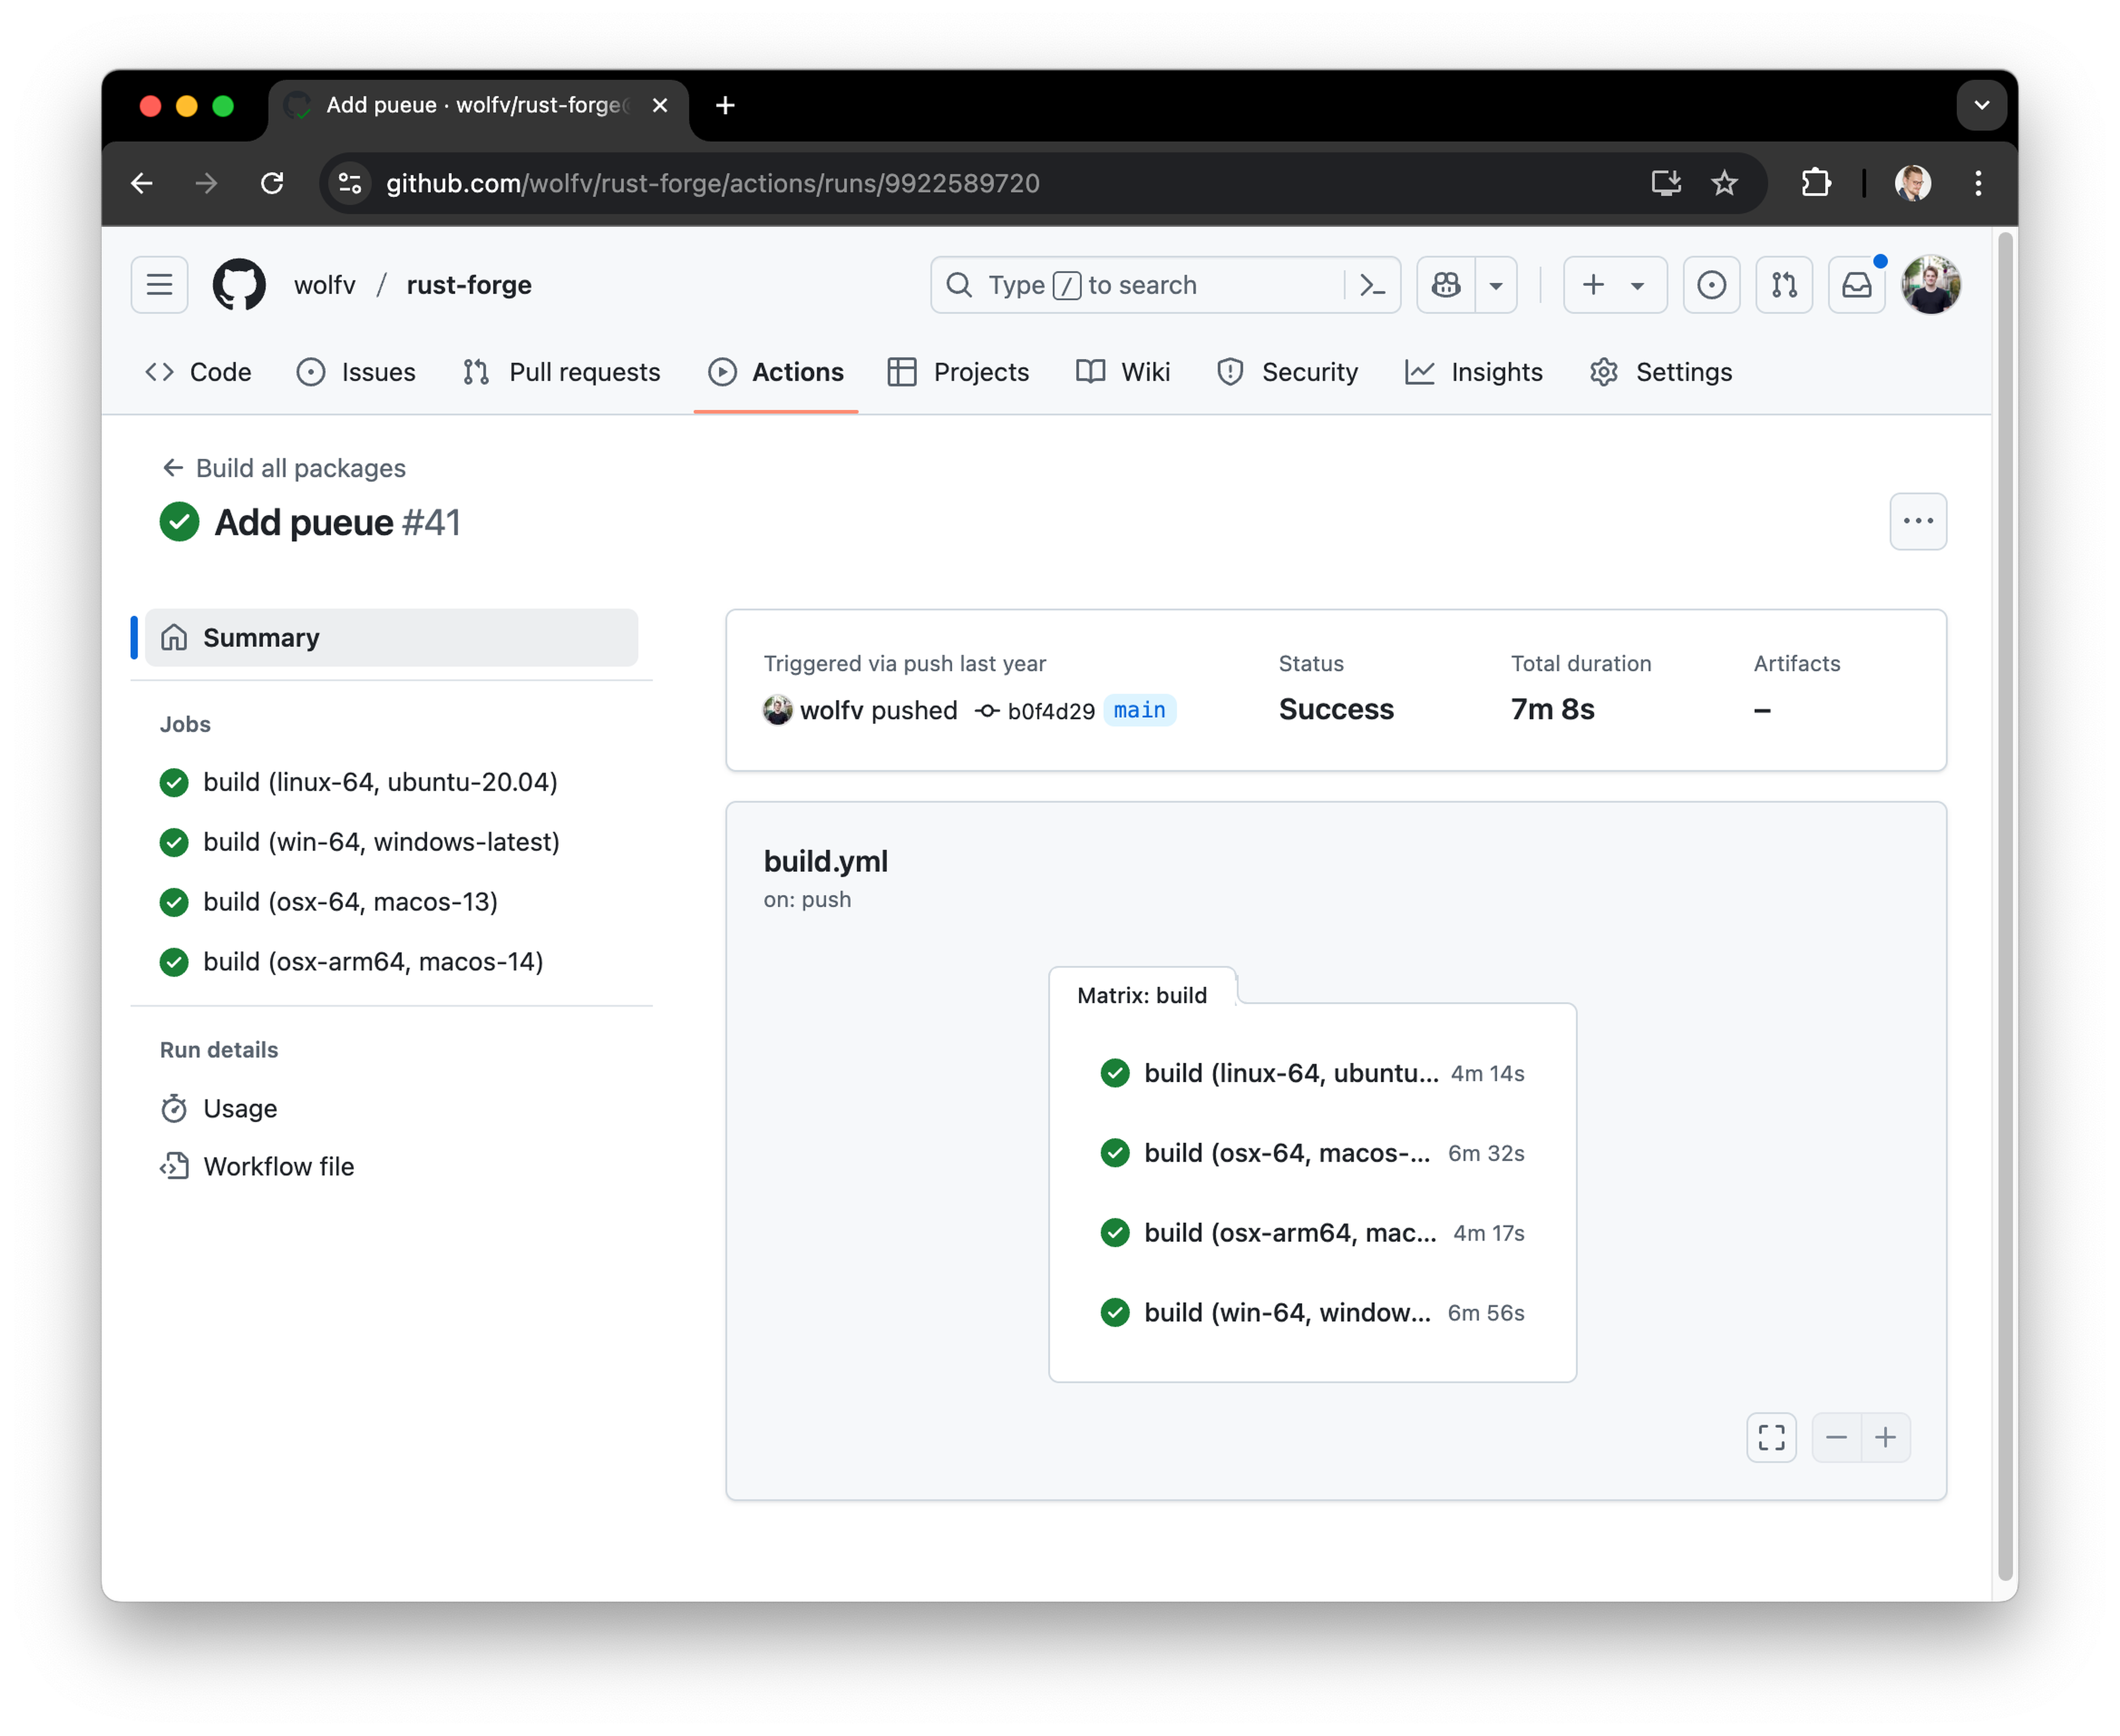Zoom in the workflow graph
This screenshot has height=1736, width=2120.
coord(1885,1437)
